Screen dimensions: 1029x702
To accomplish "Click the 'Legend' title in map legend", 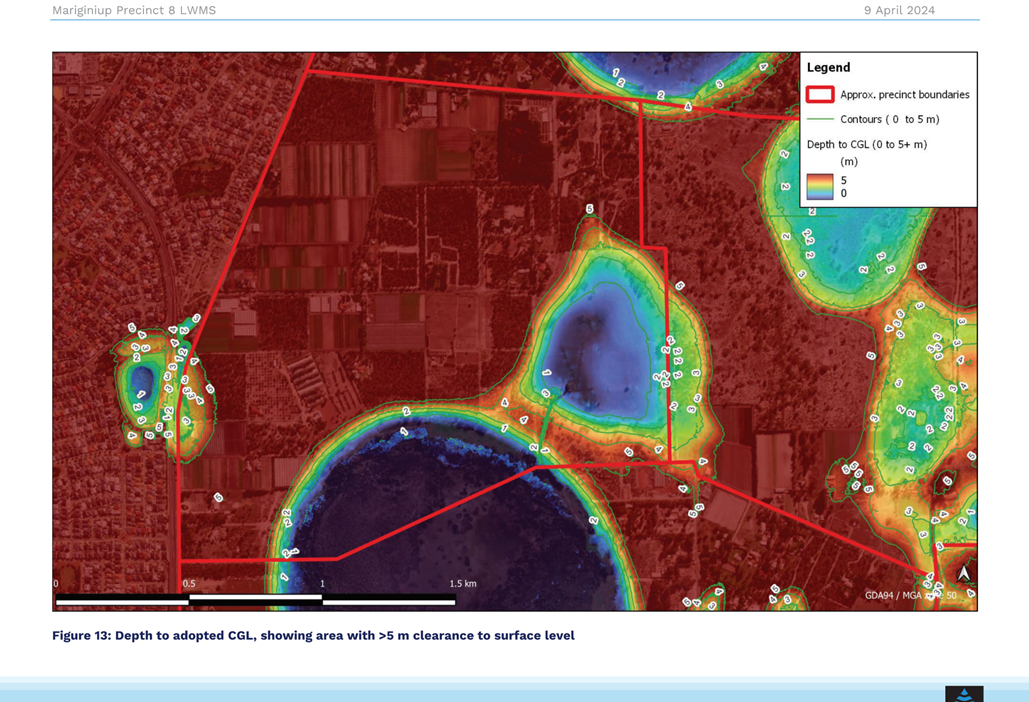I will tap(828, 68).
